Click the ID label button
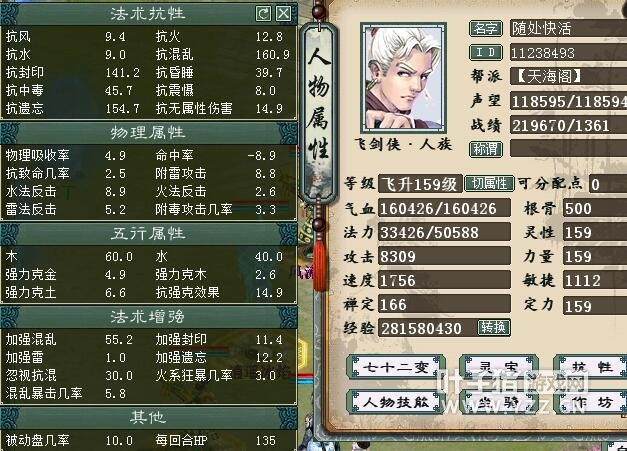This screenshot has height=451, width=627. [485, 52]
